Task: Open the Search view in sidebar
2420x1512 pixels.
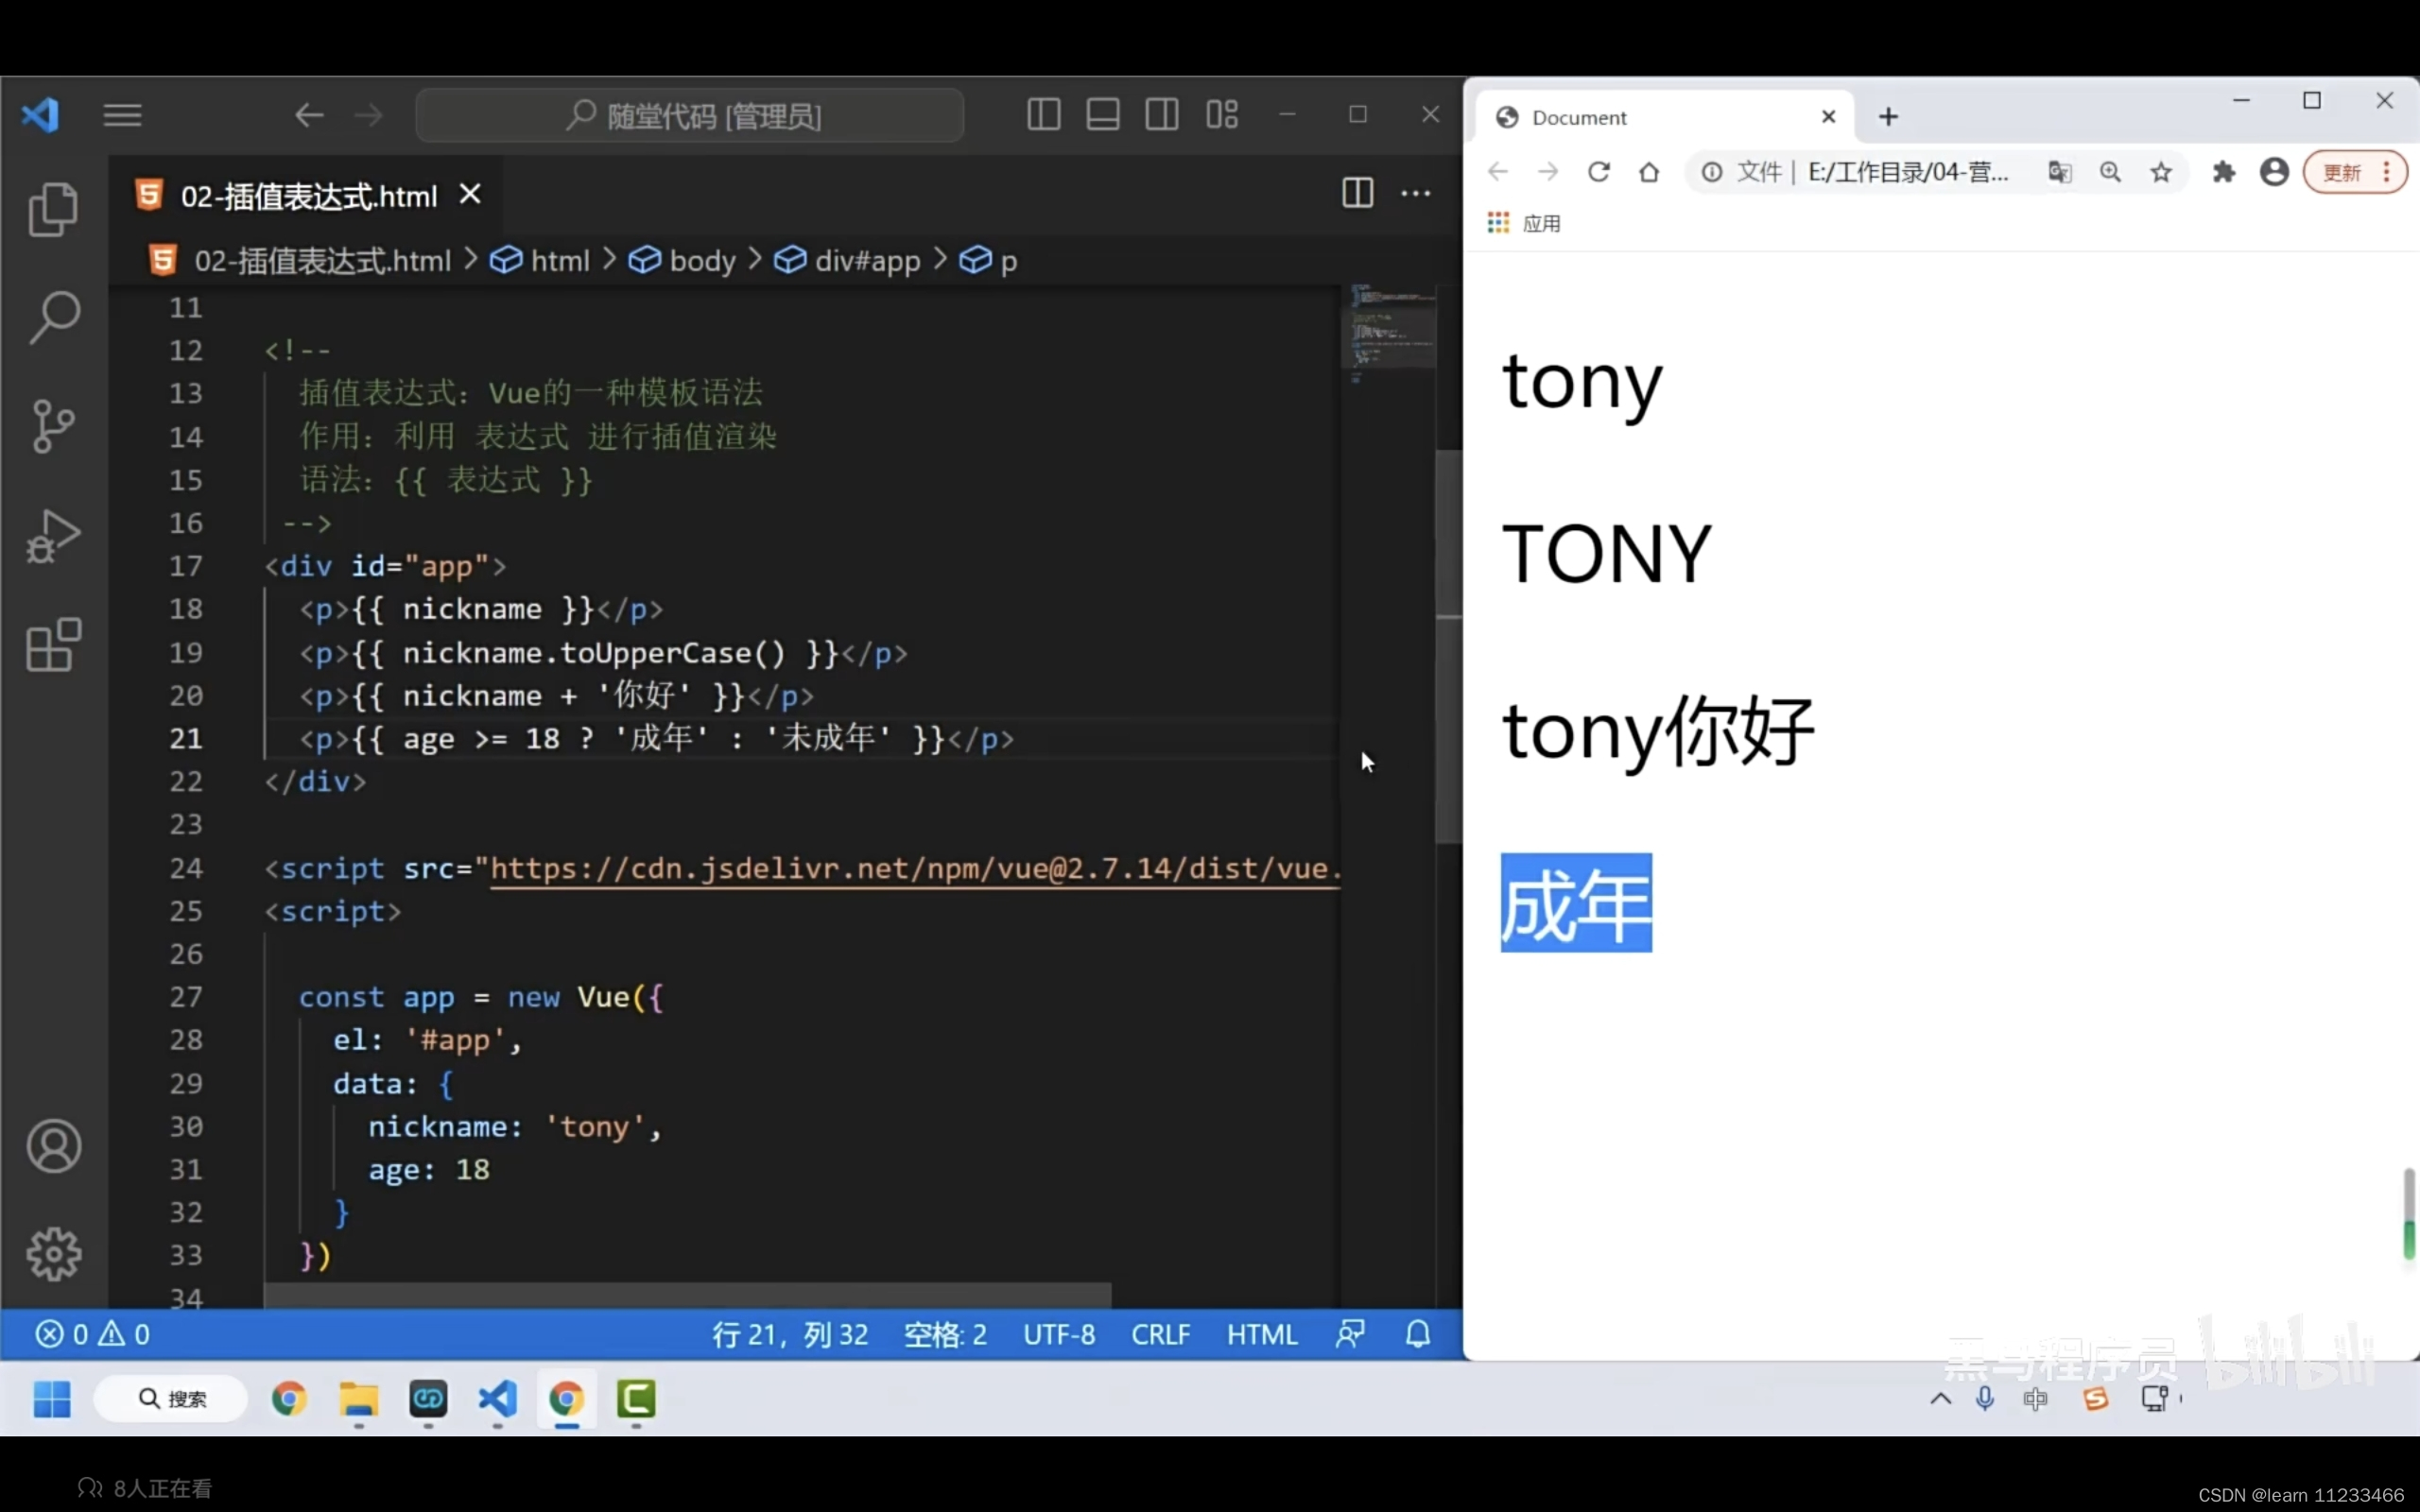Action: coord(53,318)
